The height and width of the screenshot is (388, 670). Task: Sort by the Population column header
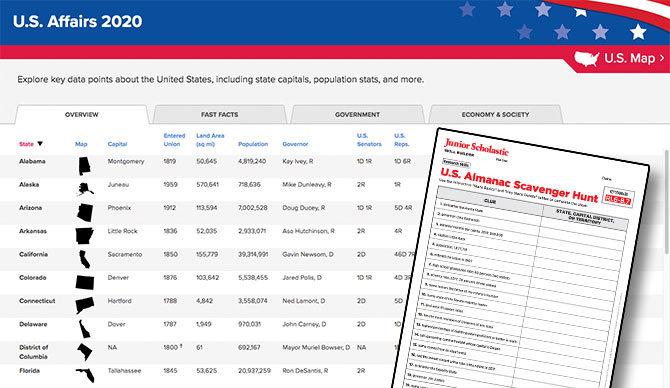click(253, 144)
